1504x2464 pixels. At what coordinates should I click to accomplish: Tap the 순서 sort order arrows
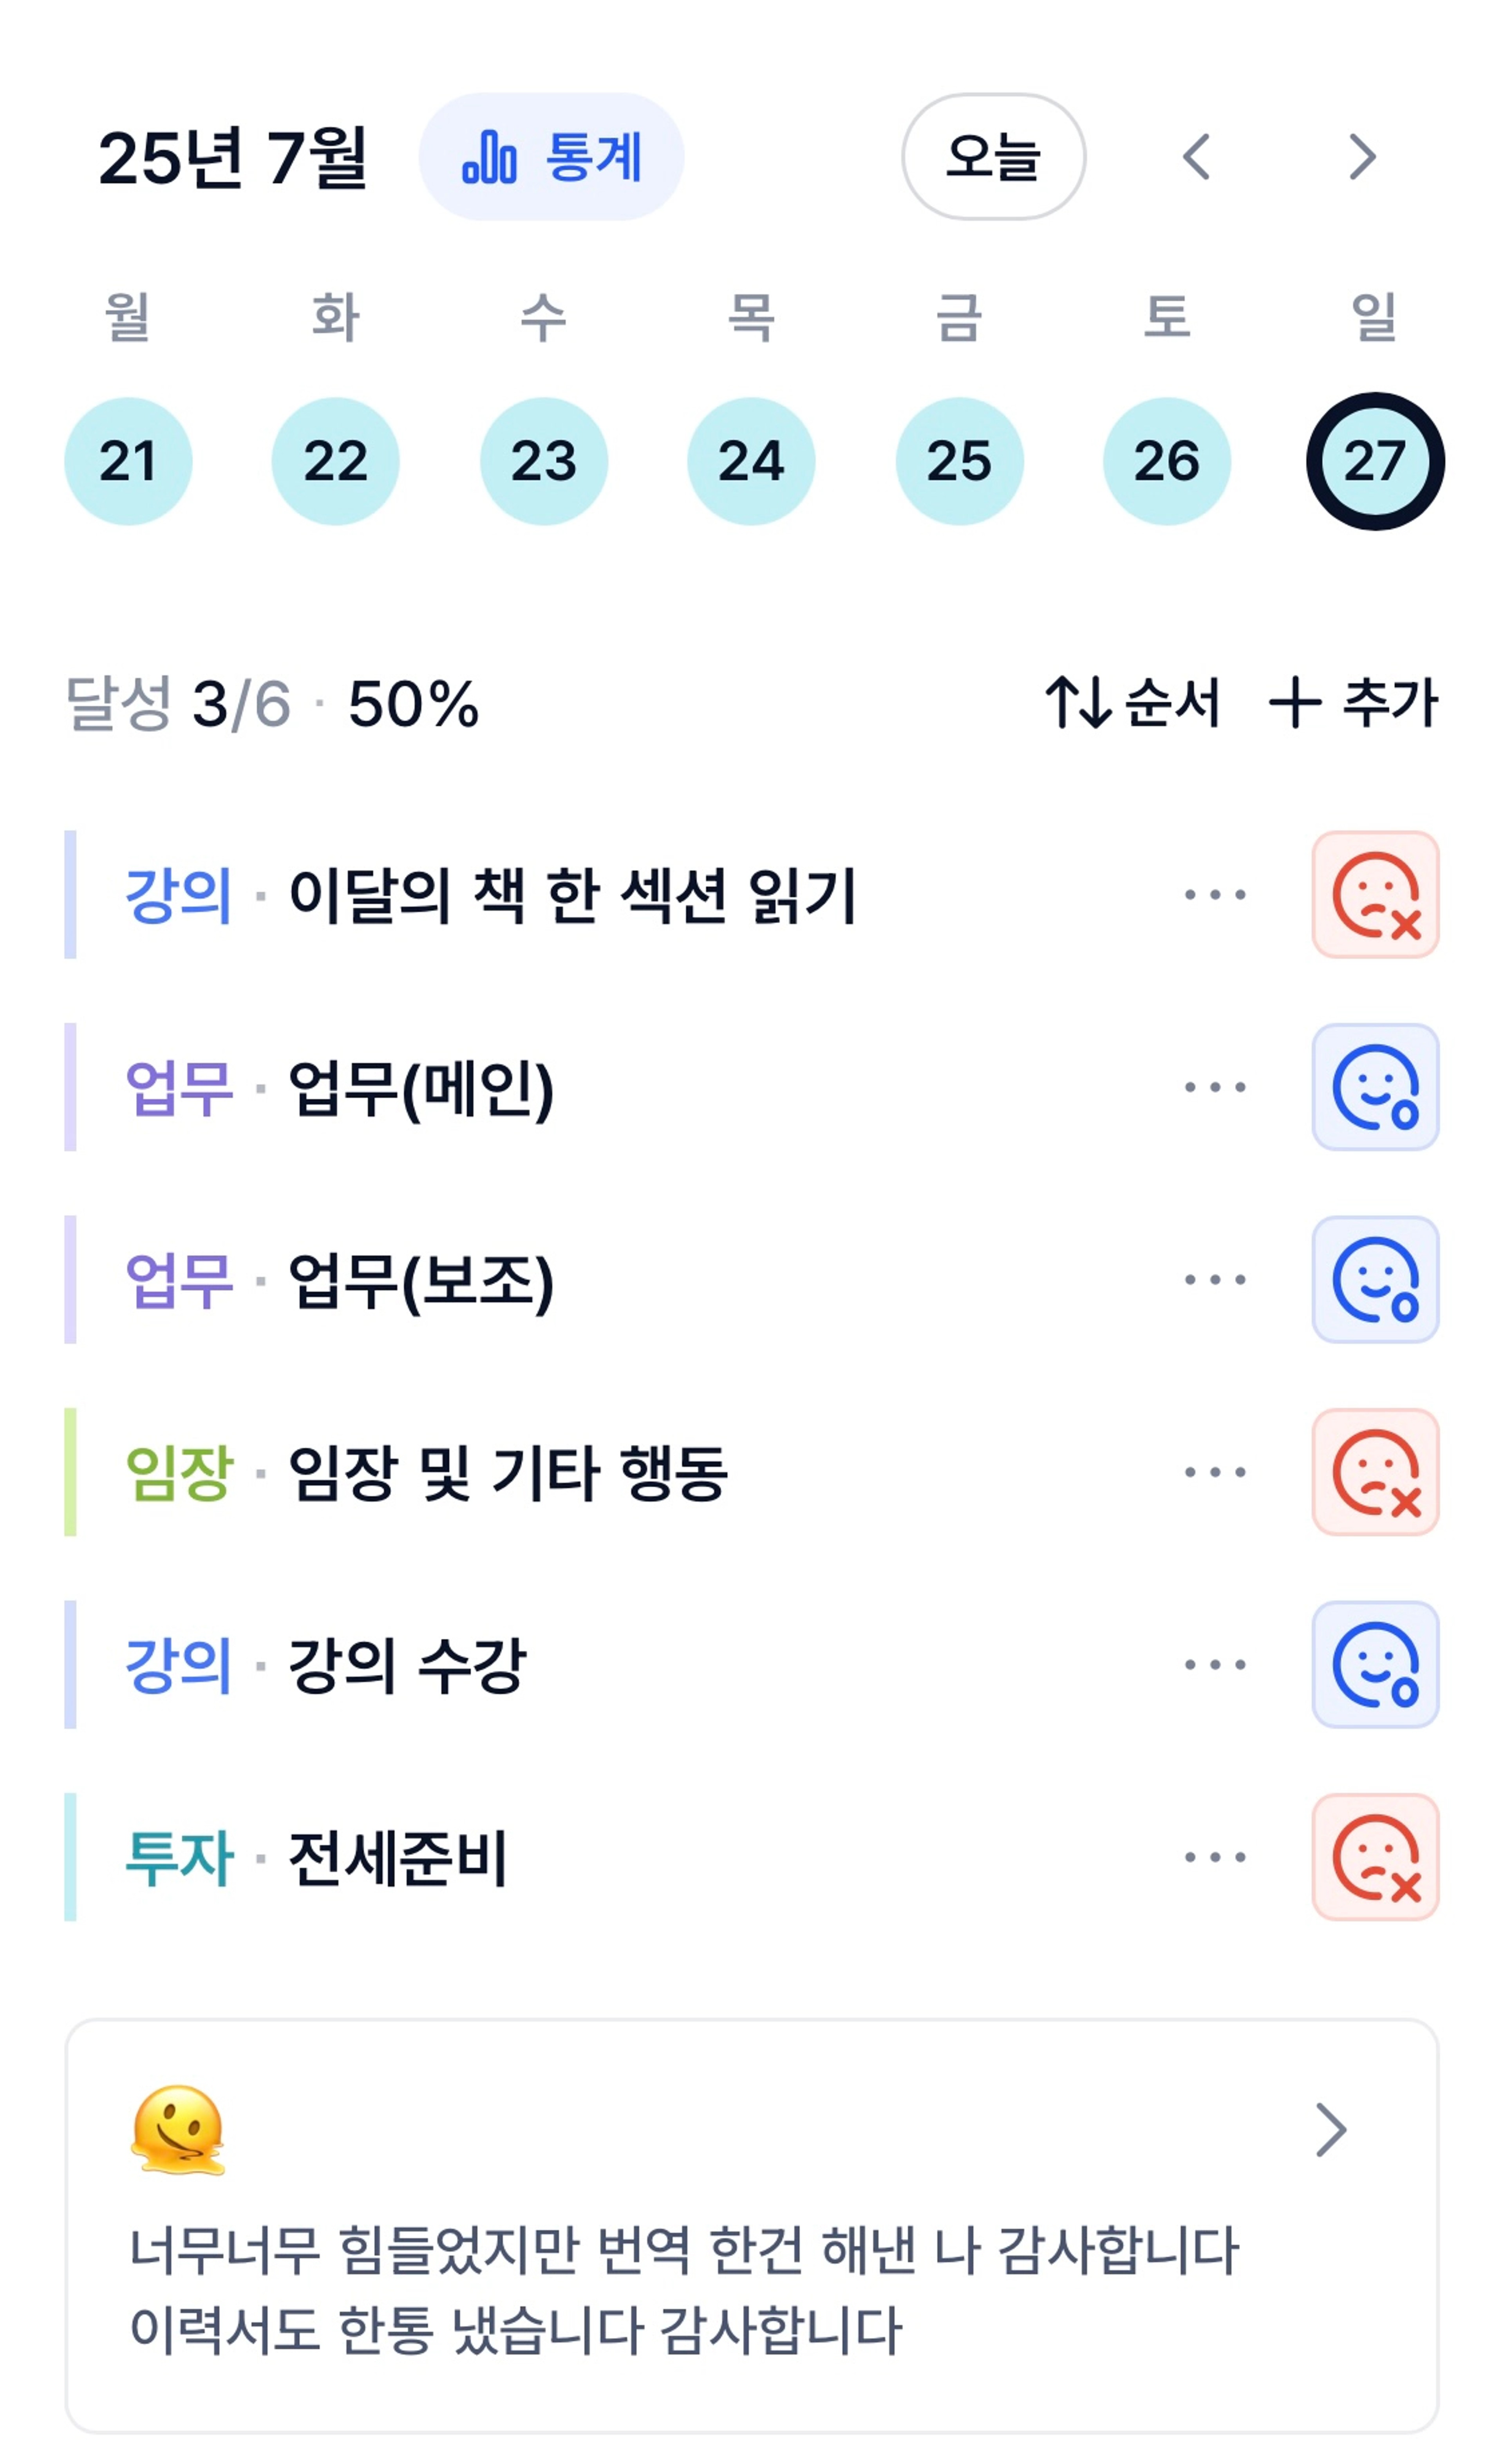[1078, 702]
